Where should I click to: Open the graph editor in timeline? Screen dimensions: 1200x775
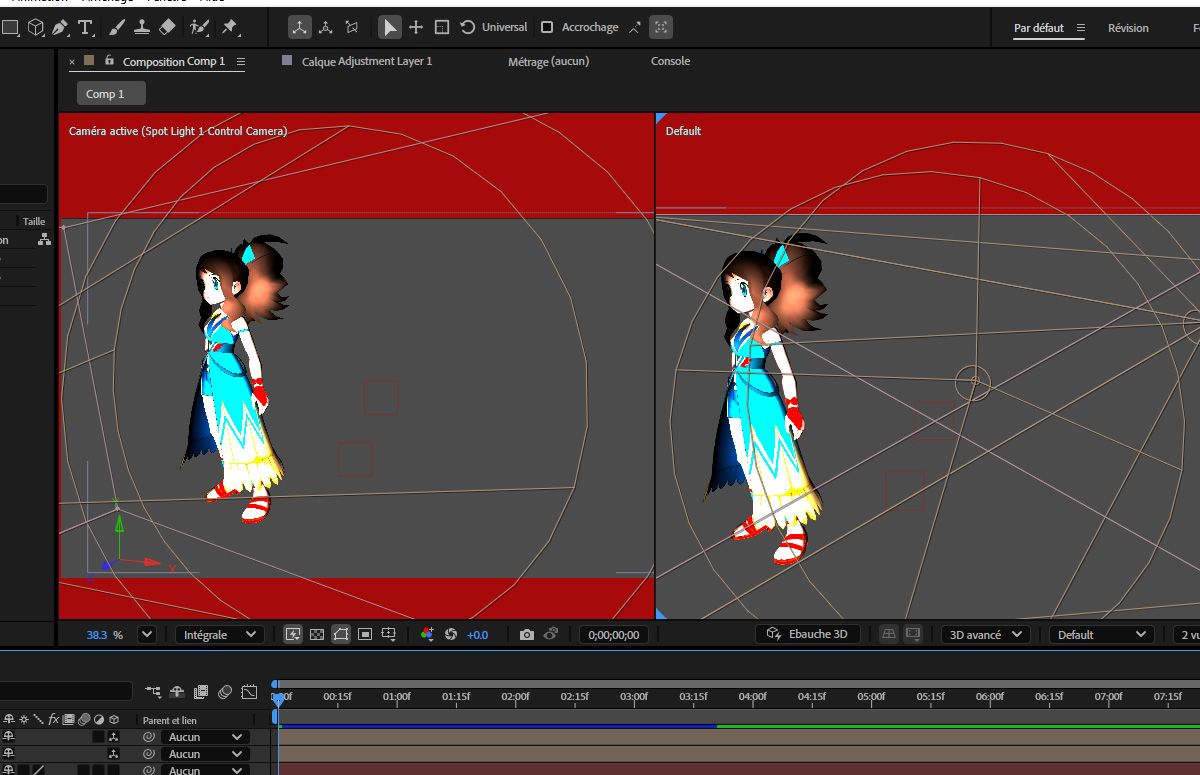[x=249, y=691]
